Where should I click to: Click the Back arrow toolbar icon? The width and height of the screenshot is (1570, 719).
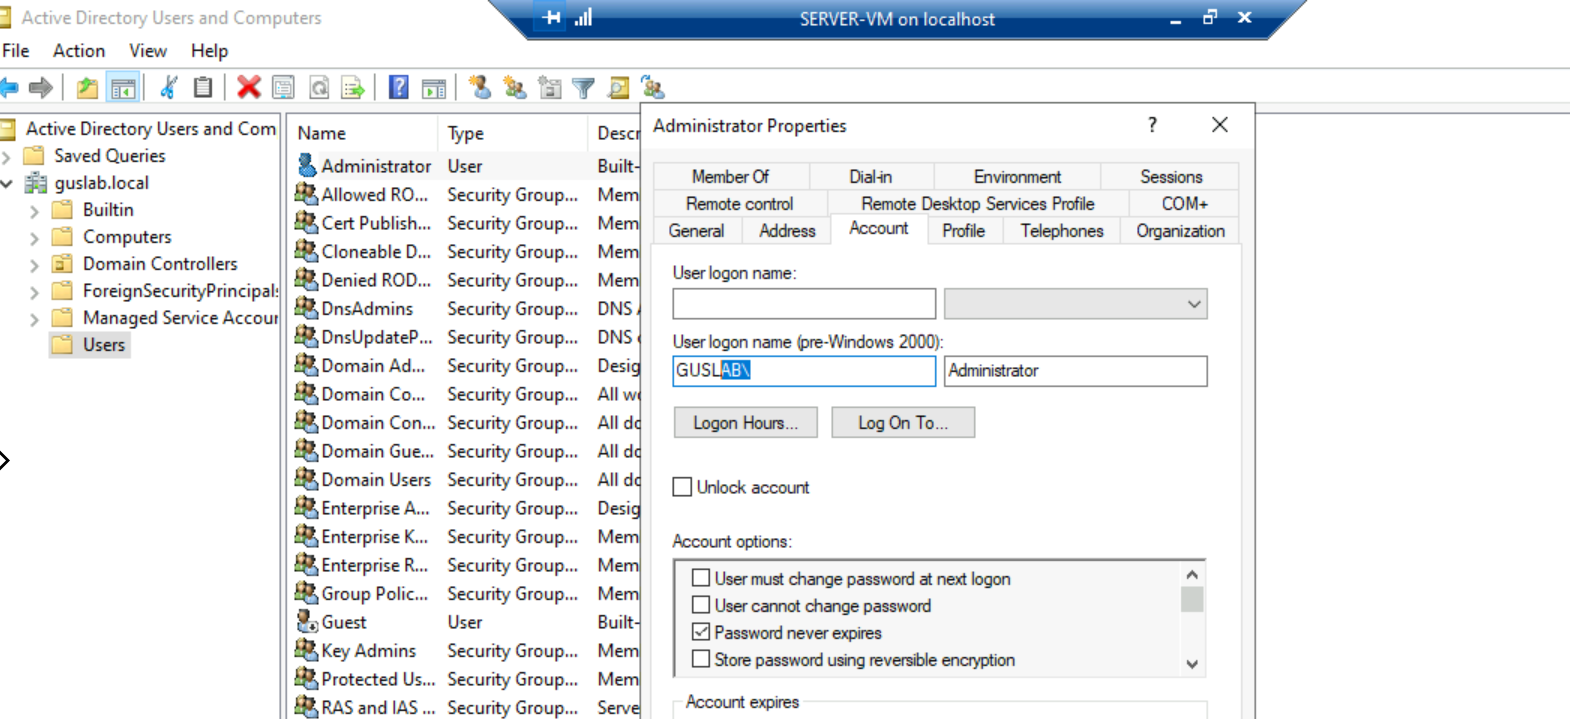click(x=9, y=88)
